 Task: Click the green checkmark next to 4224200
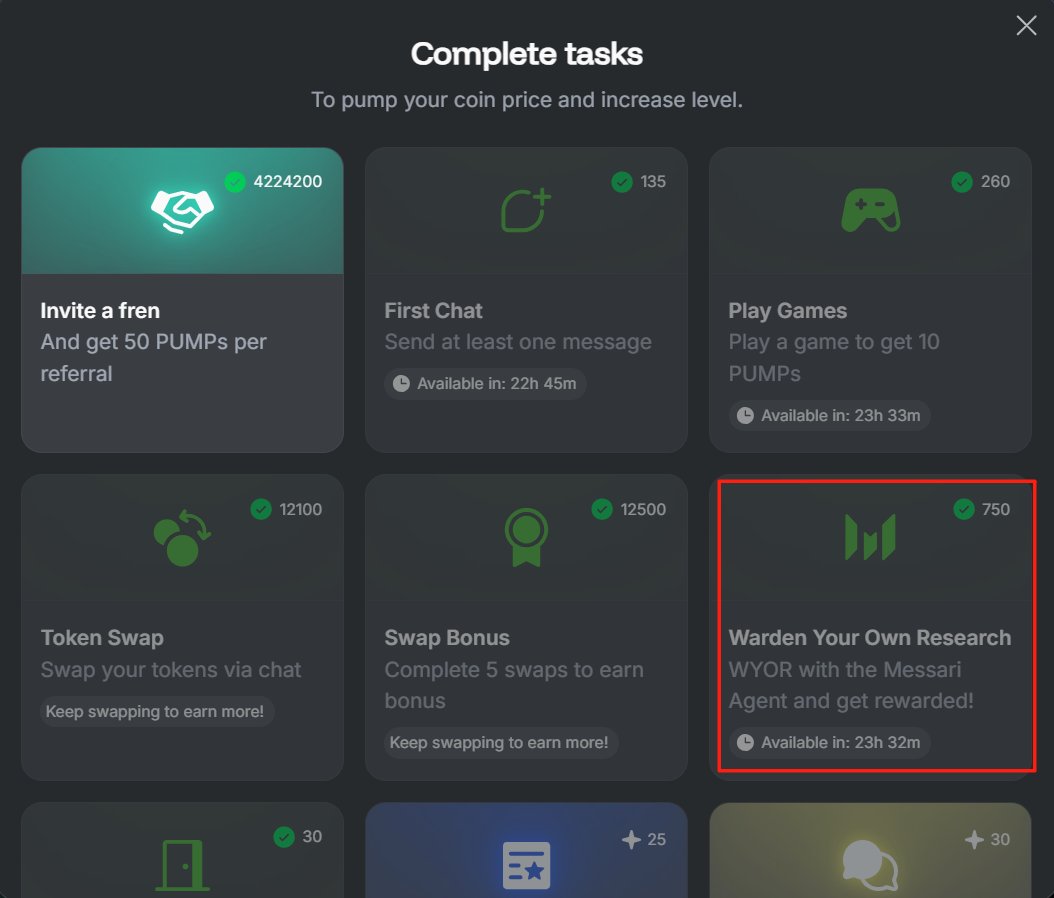(x=235, y=181)
